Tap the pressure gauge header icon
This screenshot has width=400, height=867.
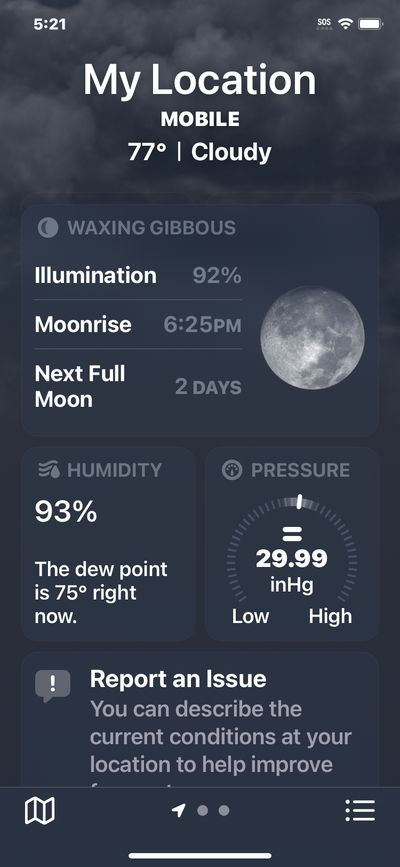(x=232, y=470)
